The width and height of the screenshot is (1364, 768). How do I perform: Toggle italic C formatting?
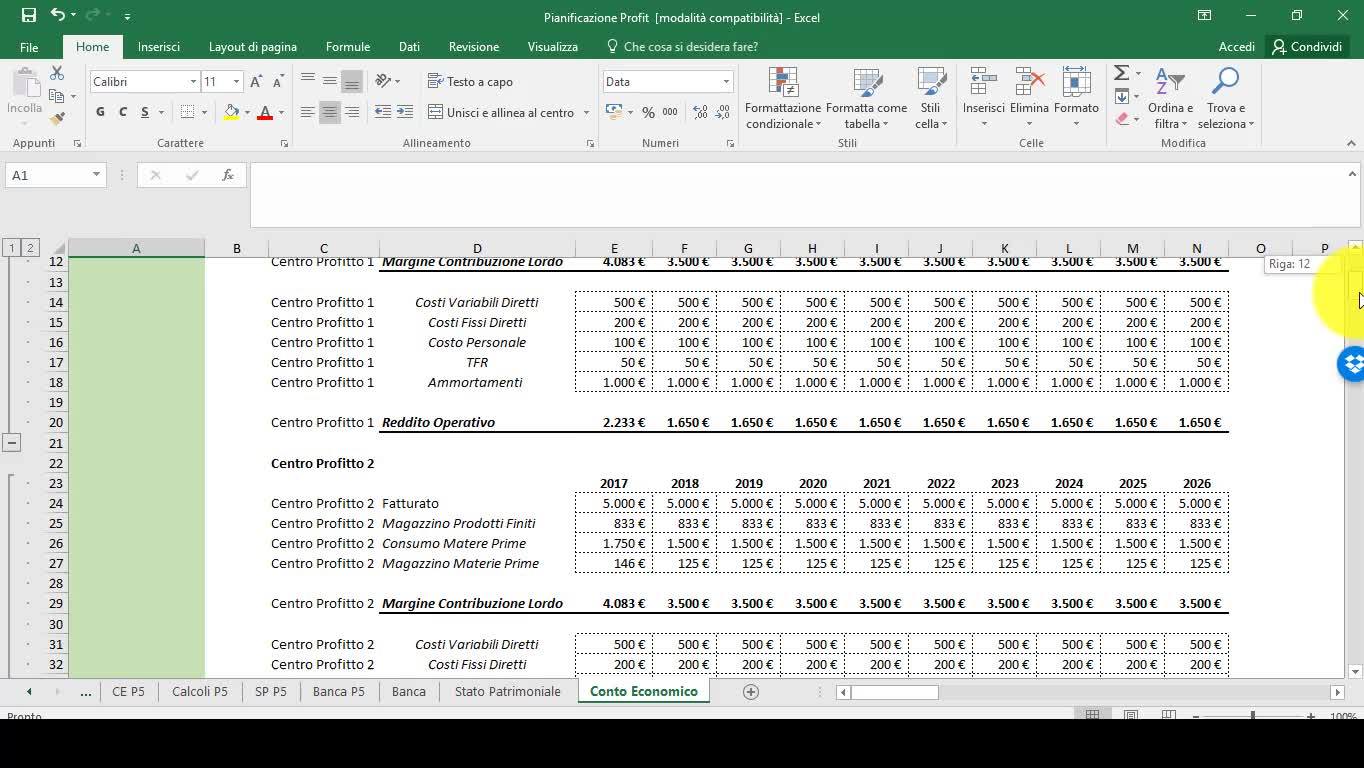coord(123,112)
